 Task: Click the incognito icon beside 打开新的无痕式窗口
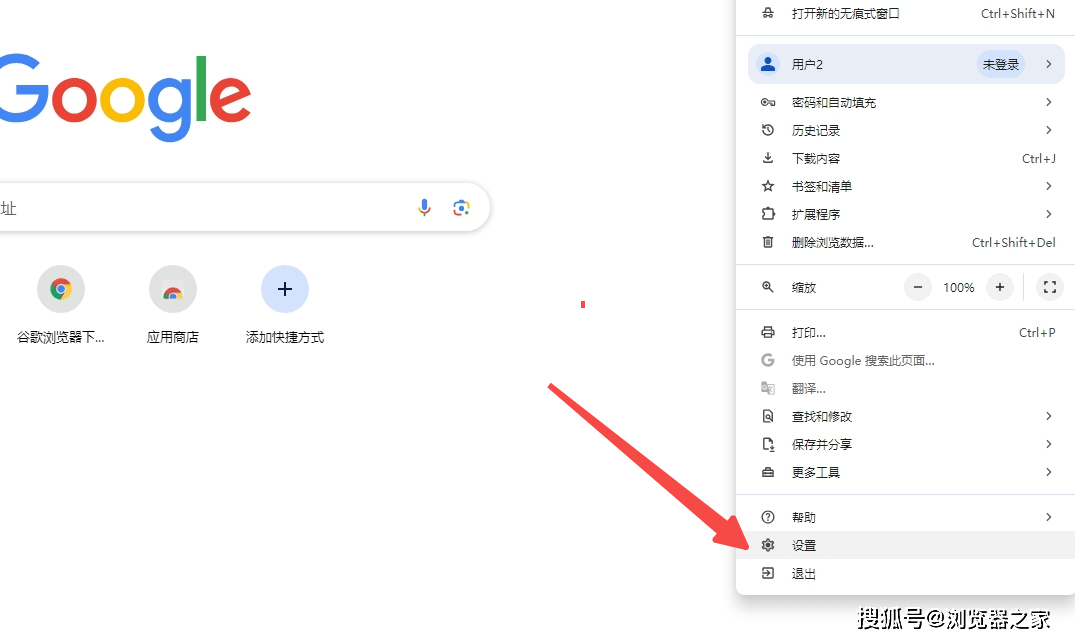768,13
